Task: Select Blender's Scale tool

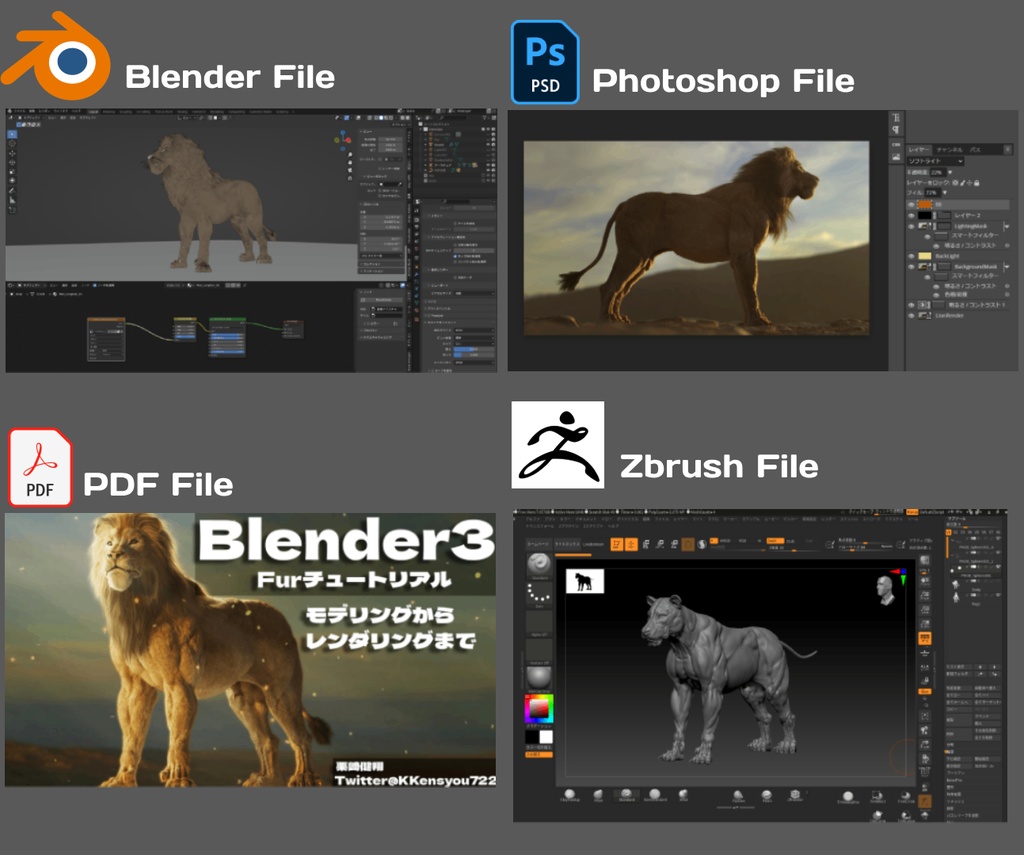Action: [x=12, y=172]
